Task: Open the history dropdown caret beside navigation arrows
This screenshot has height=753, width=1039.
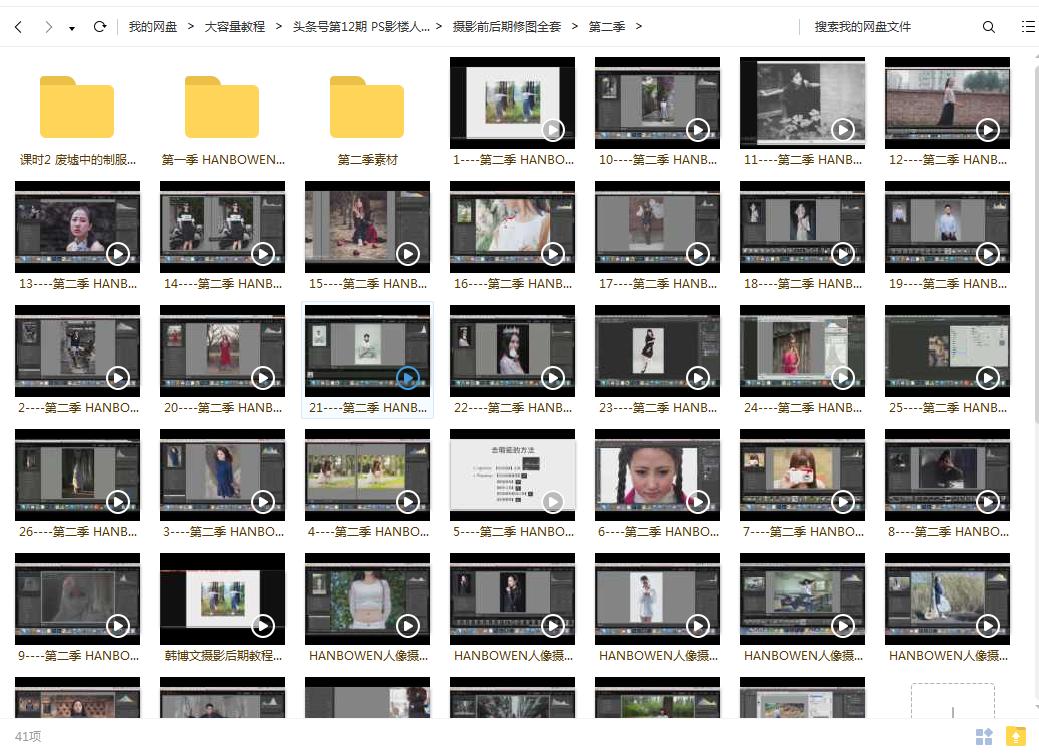Action: 71,27
